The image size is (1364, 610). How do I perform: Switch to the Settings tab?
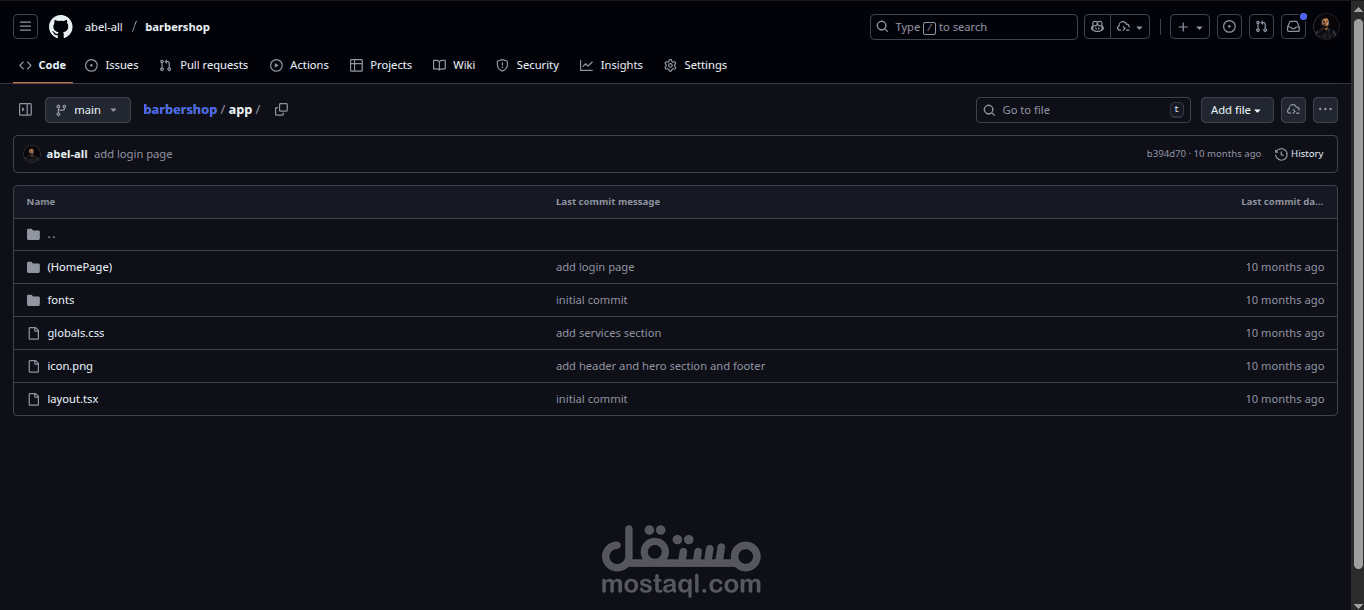695,65
